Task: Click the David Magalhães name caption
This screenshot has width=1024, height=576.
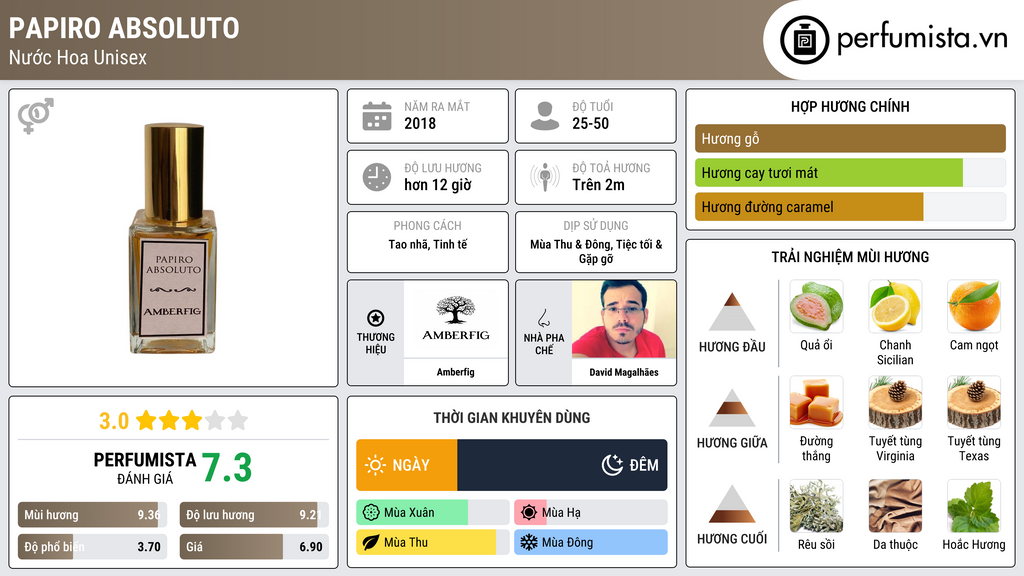Action: [x=624, y=372]
